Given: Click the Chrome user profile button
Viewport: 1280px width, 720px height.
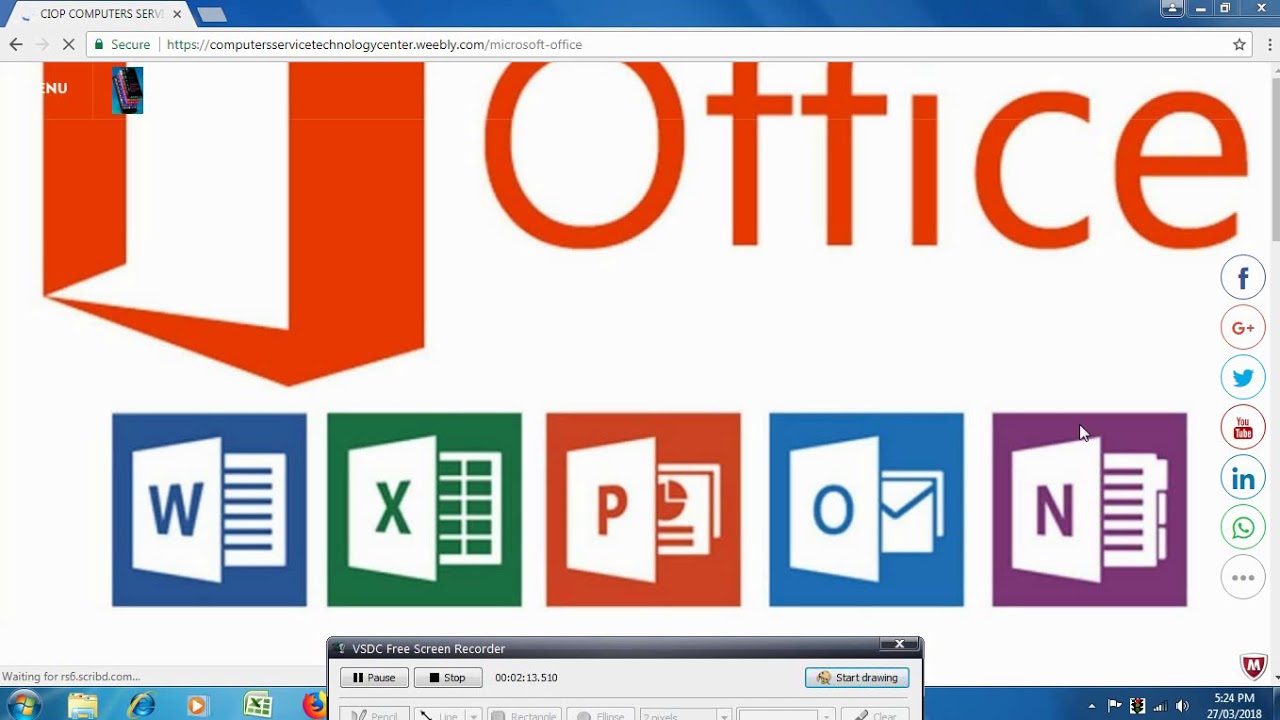Looking at the screenshot, I should [1172, 8].
